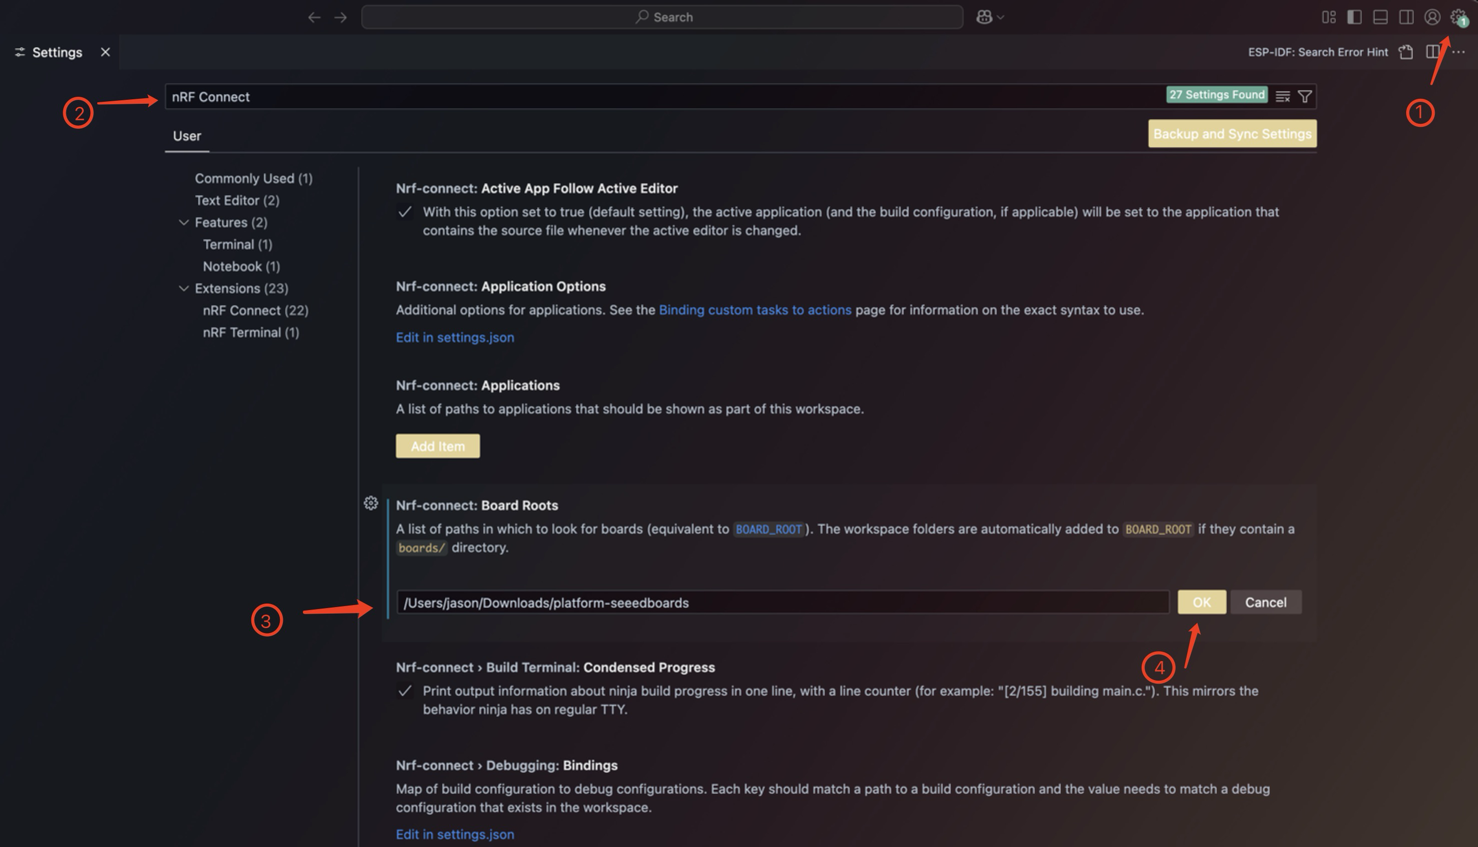Open Customize Layout icon
The height and width of the screenshot is (847, 1478).
[1328, 17]
